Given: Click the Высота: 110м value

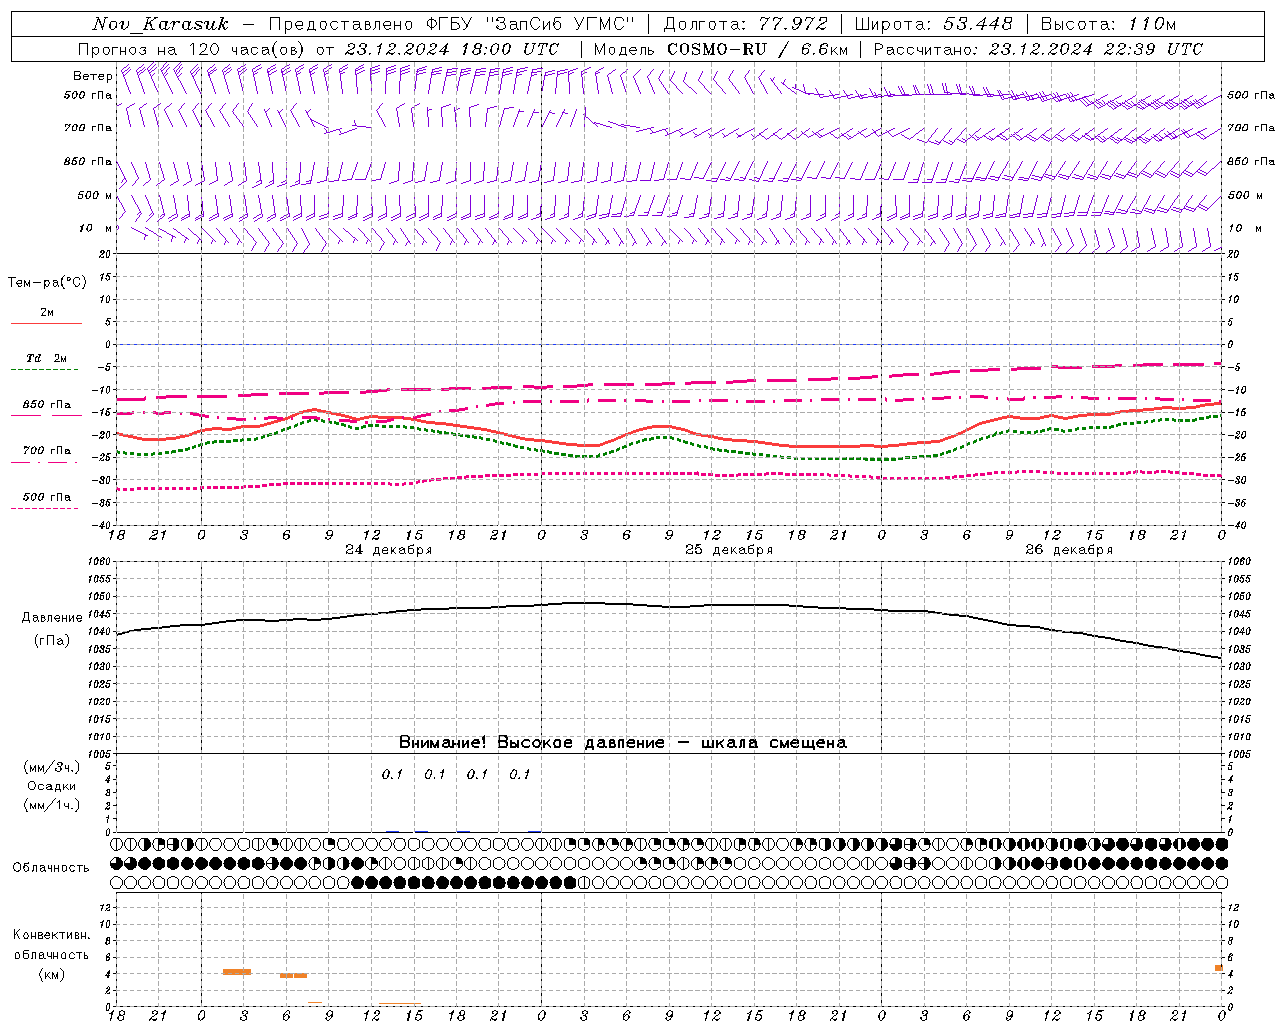Looking at the screenshot, I should (1108, 24).
